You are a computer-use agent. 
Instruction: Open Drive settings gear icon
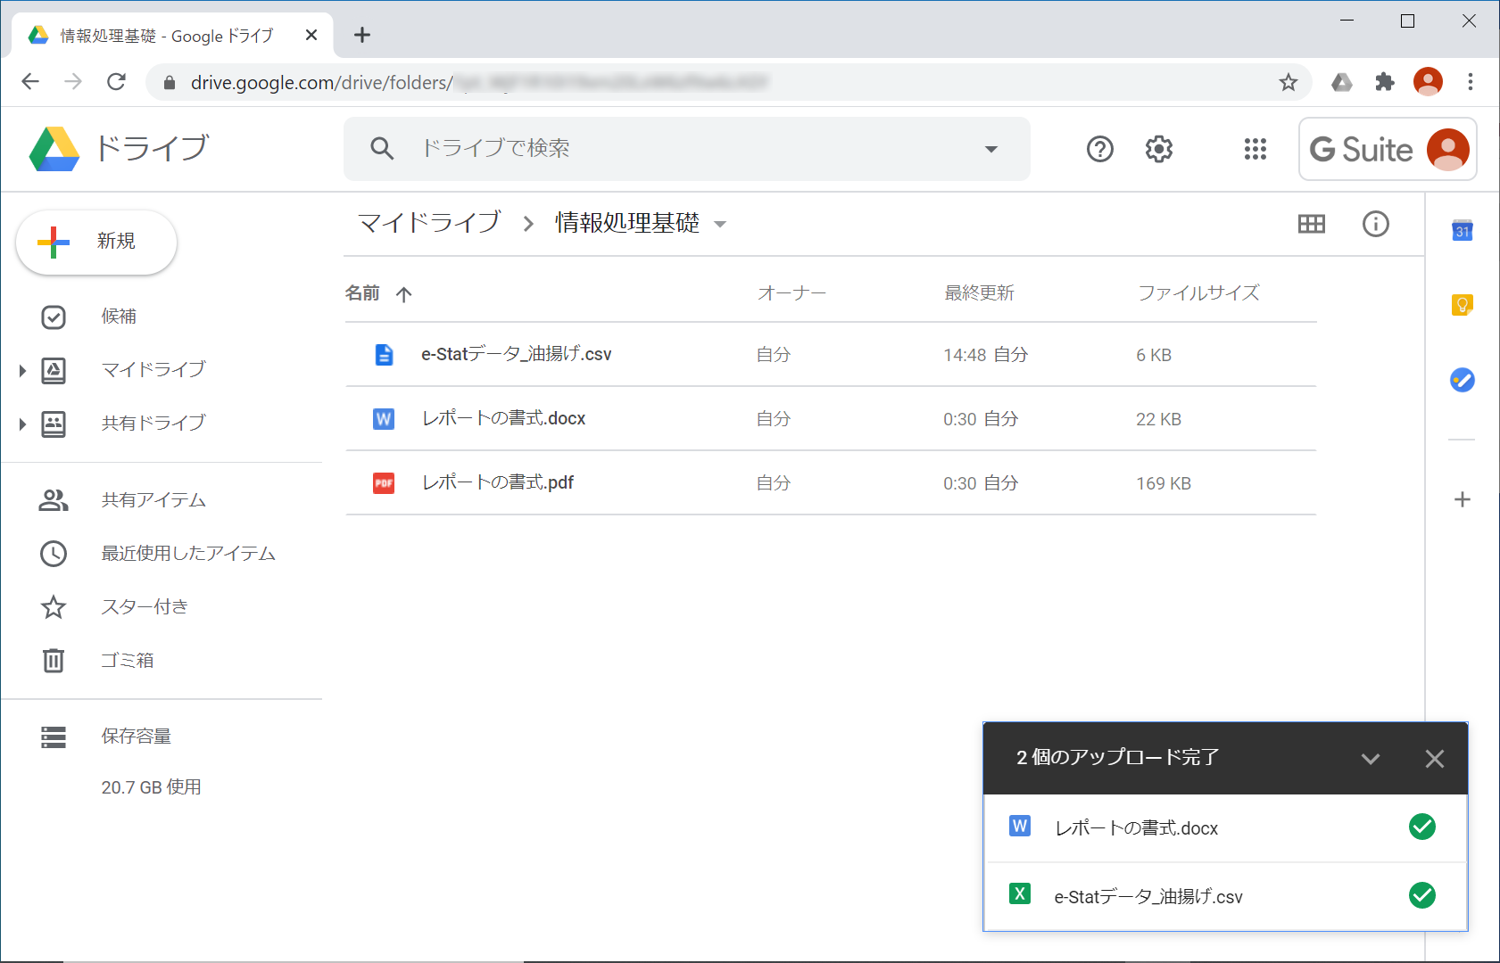pyautogui.click(x=1159, y=149)
